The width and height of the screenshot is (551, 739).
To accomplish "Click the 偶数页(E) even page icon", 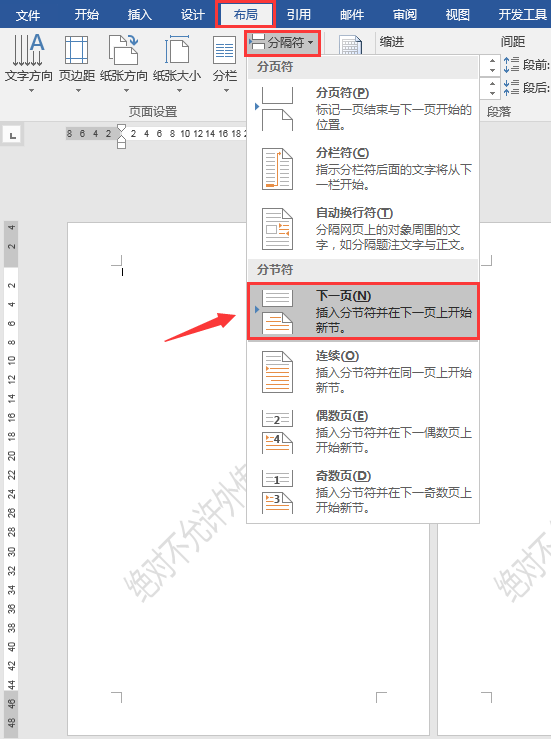I will tap(277, 432).
